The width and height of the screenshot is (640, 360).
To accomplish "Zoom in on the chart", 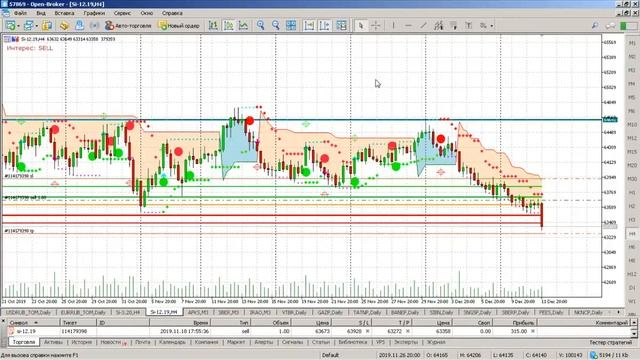I will tap(260, 25).
